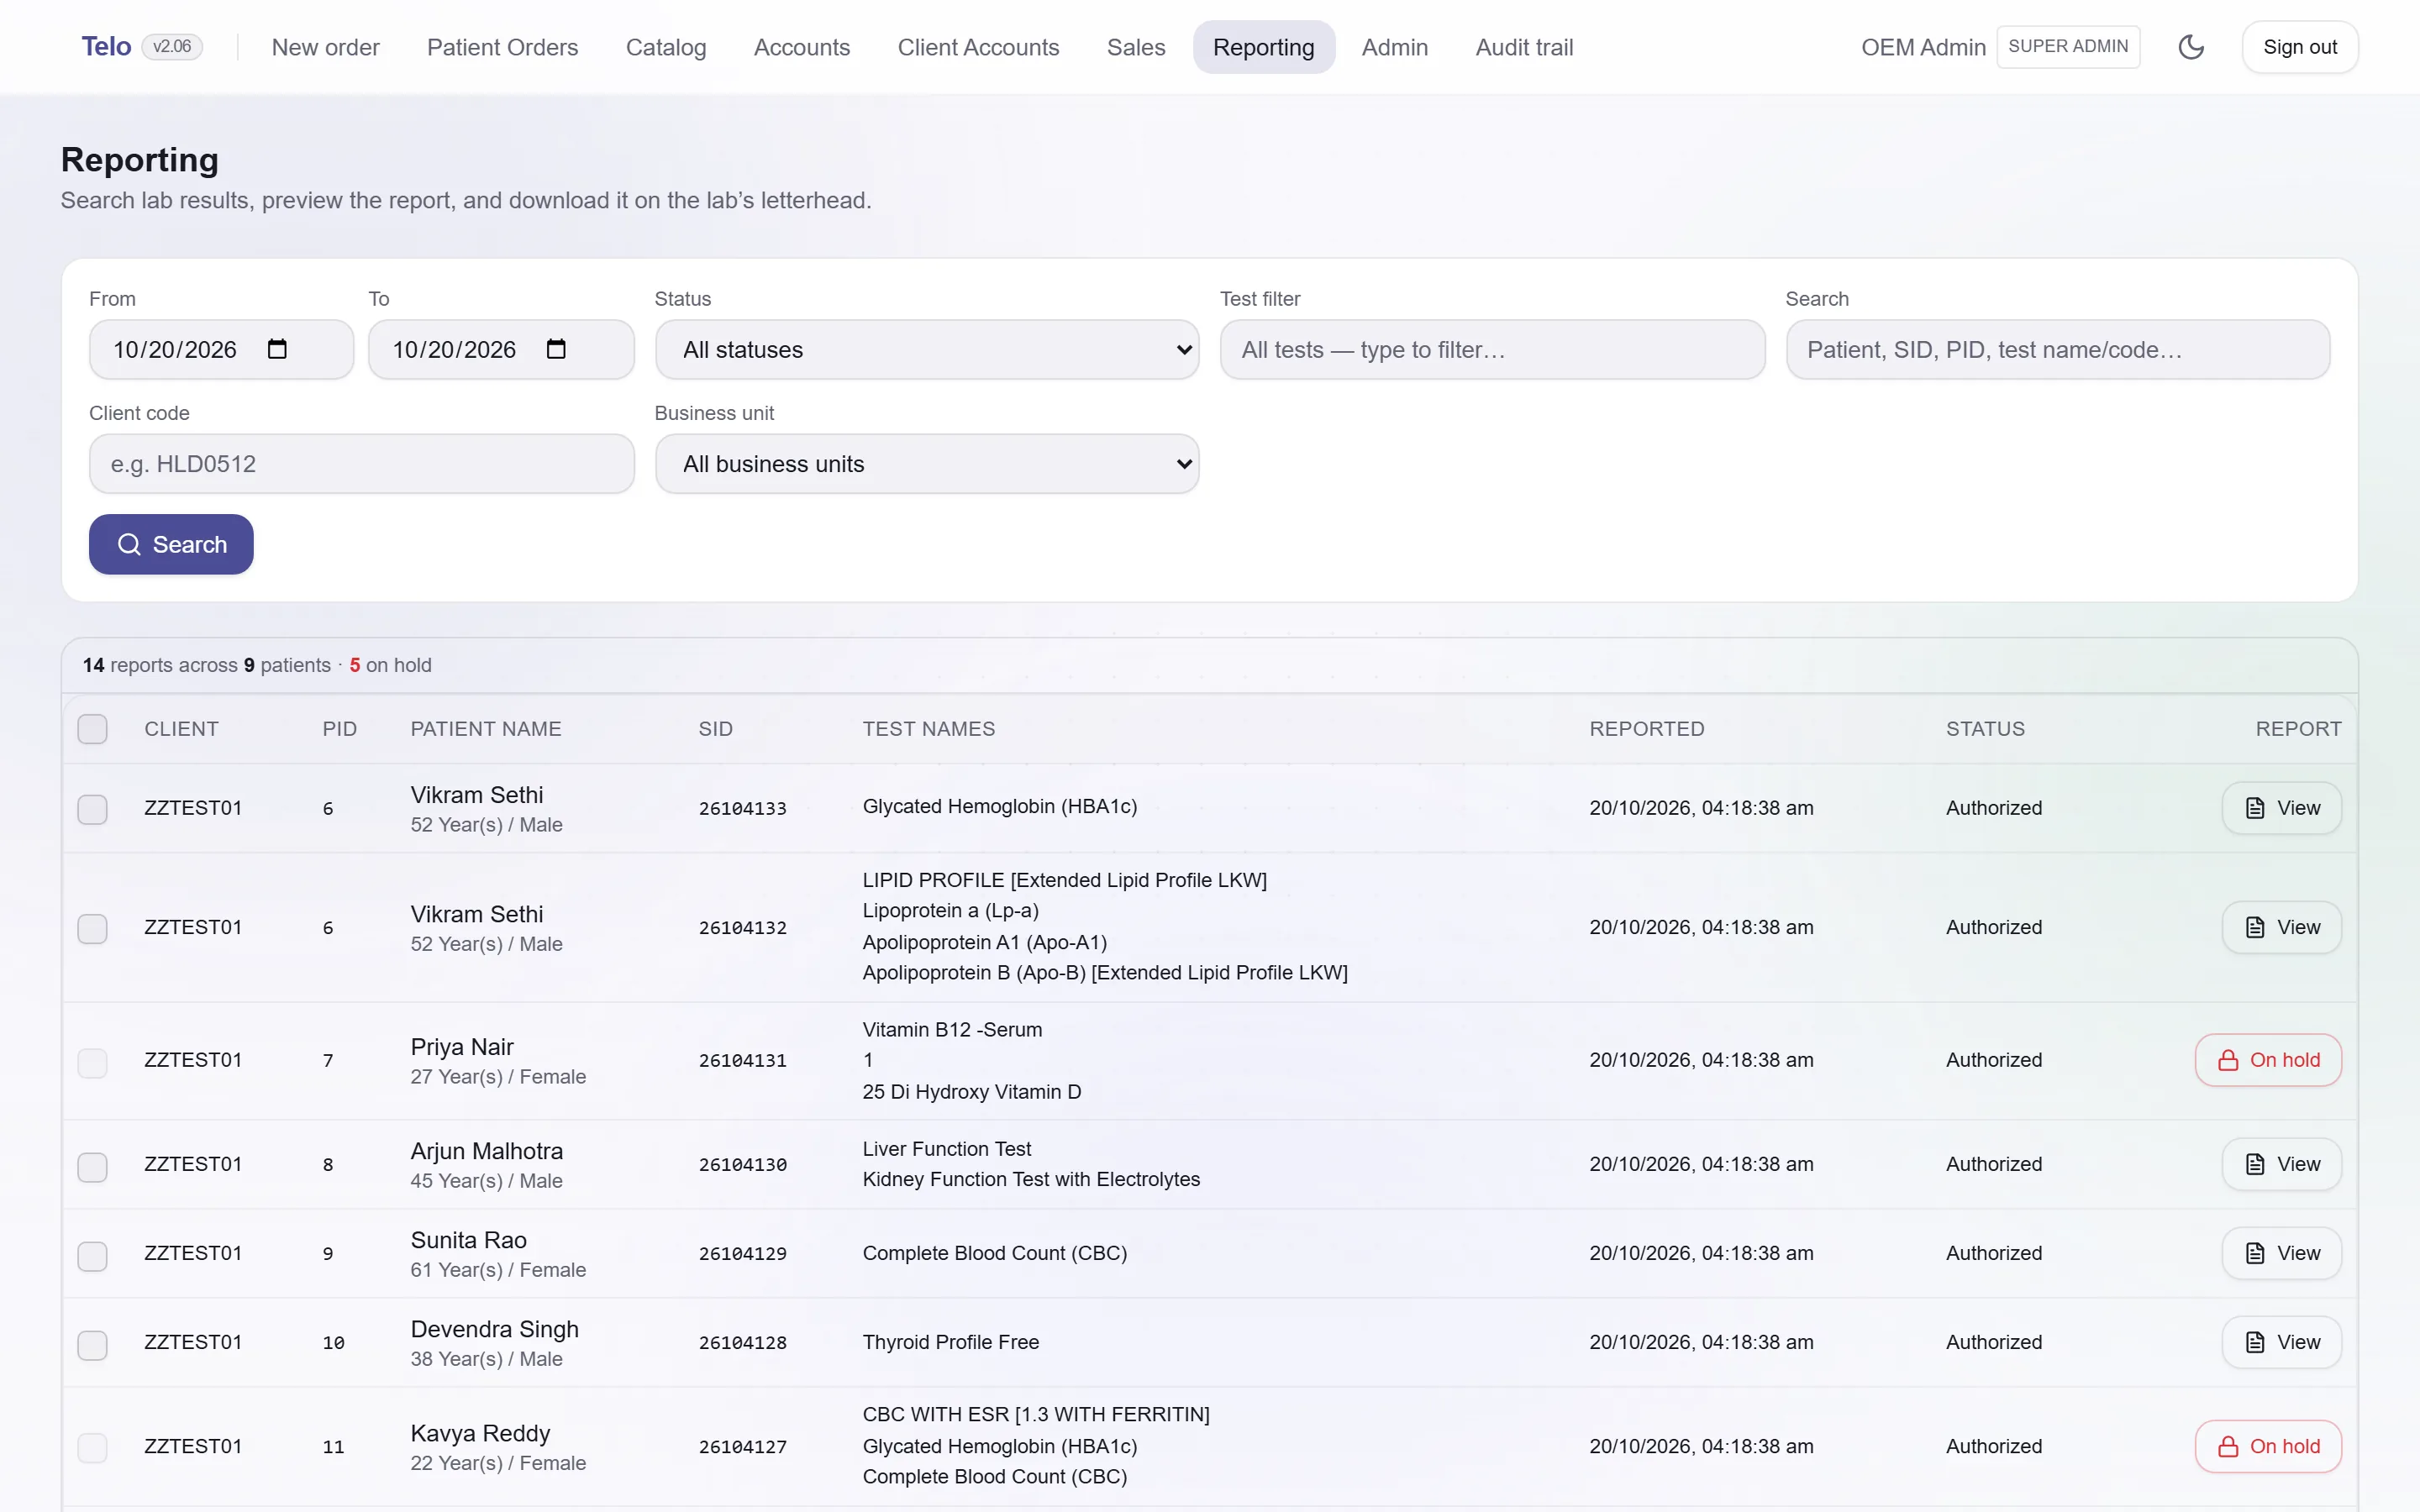Switch to the Catalog tab
This screenshot has width=2420, height=1512.
[x=665, y=47]
